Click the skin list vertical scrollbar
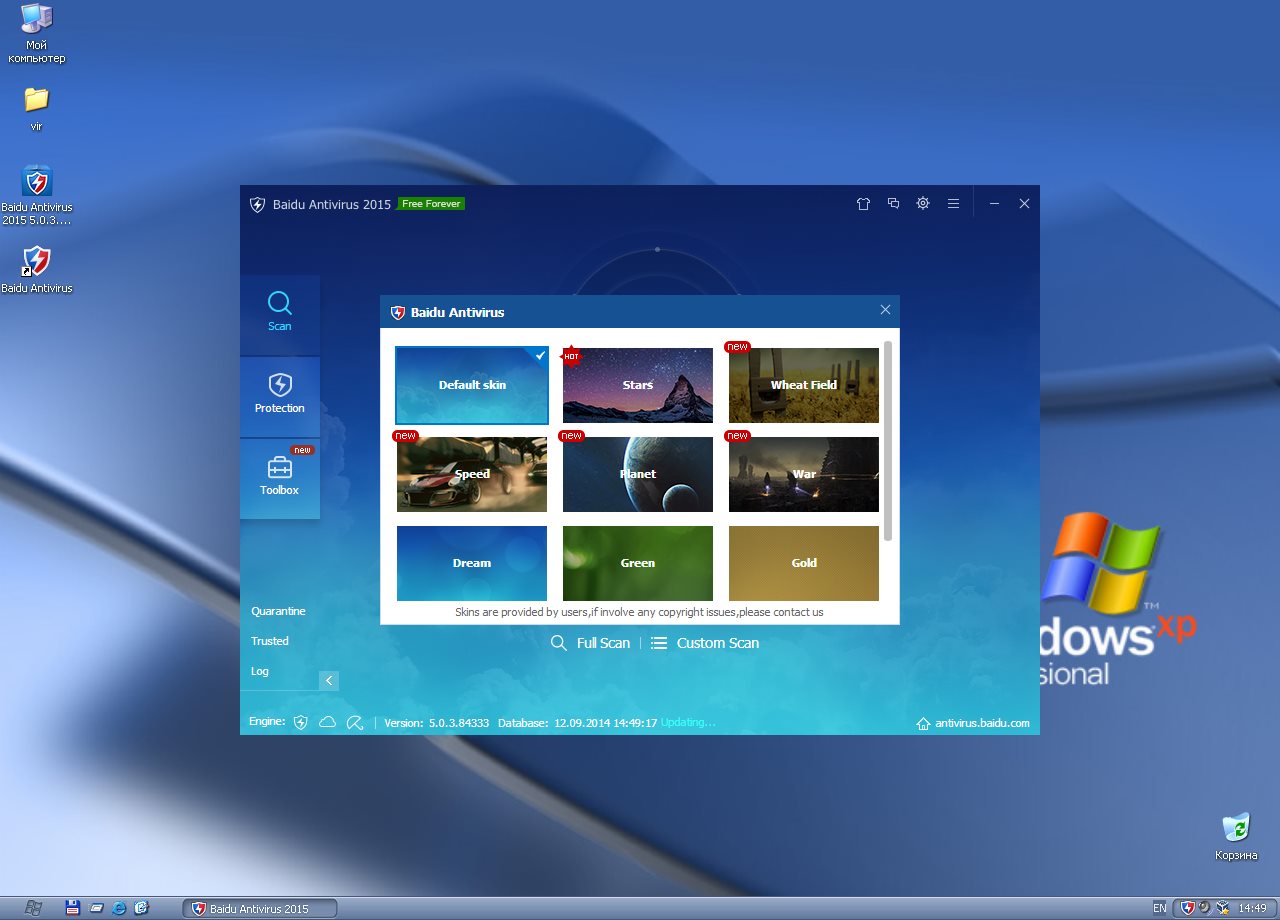The width and height of the screenshot is (1280, 920). [x=888, y=441]
